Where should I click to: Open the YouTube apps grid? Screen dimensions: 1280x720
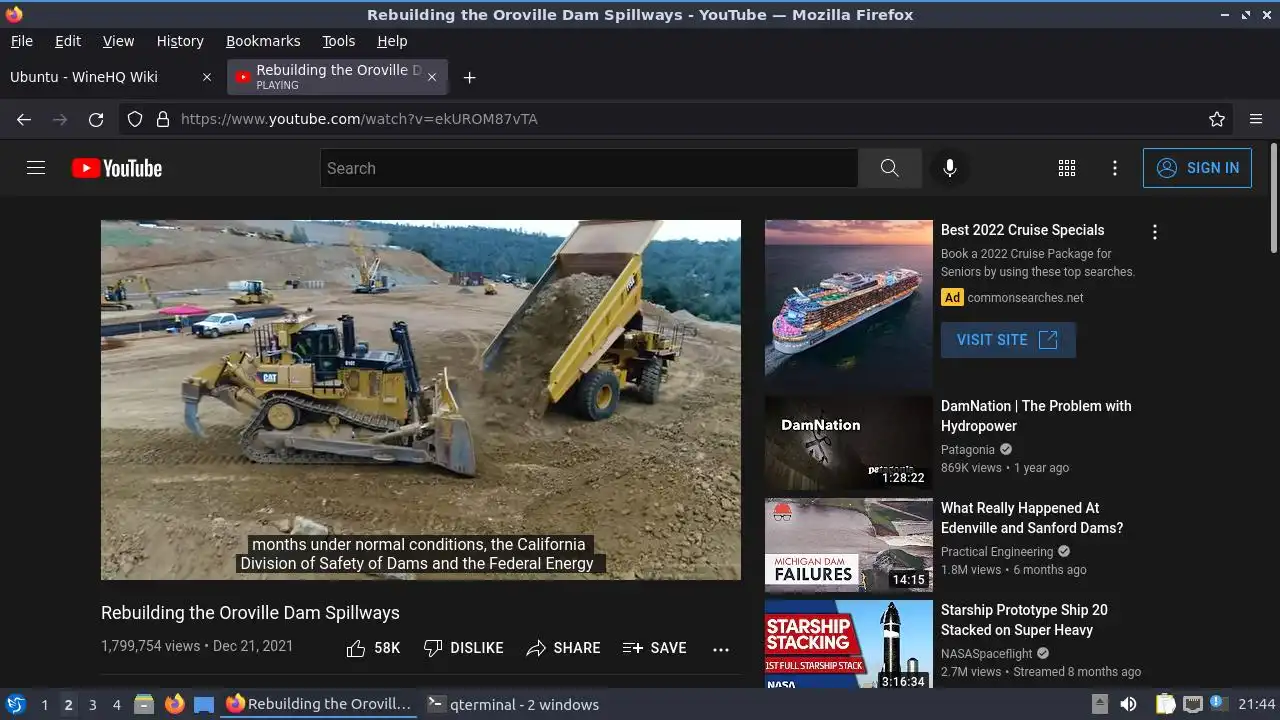(x=1067, y=168)
